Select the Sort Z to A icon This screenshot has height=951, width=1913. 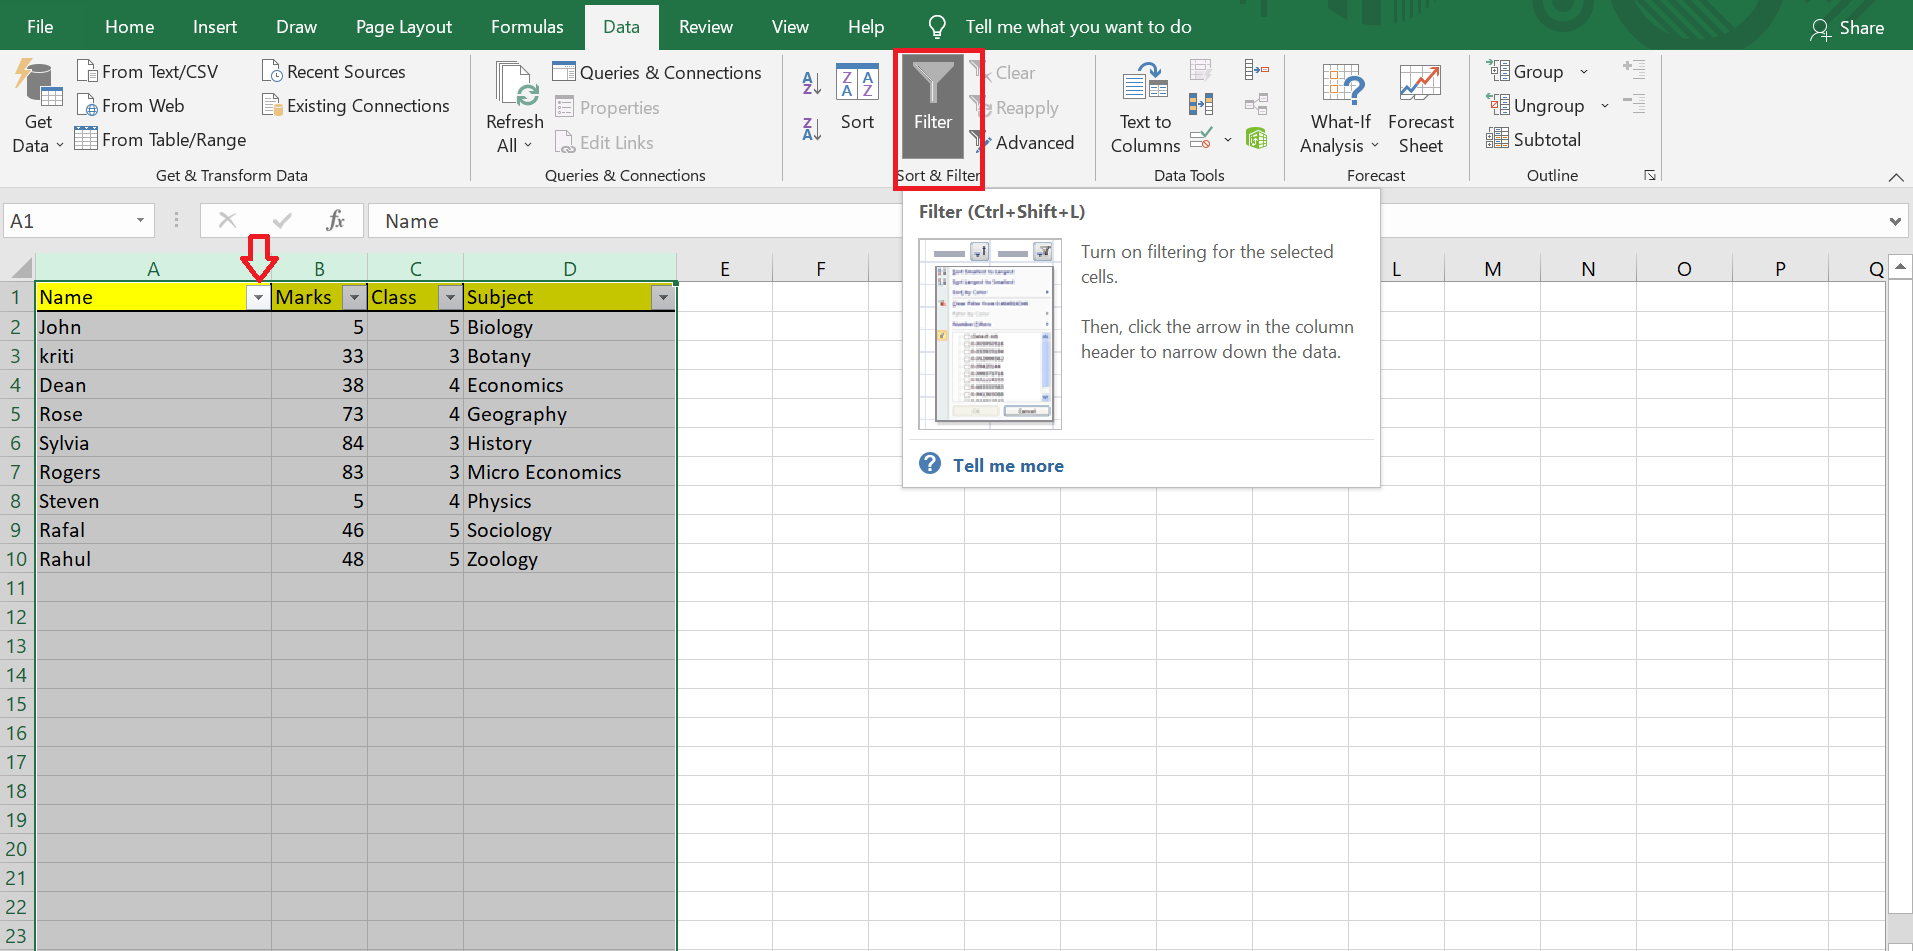[x=809, y=127]
